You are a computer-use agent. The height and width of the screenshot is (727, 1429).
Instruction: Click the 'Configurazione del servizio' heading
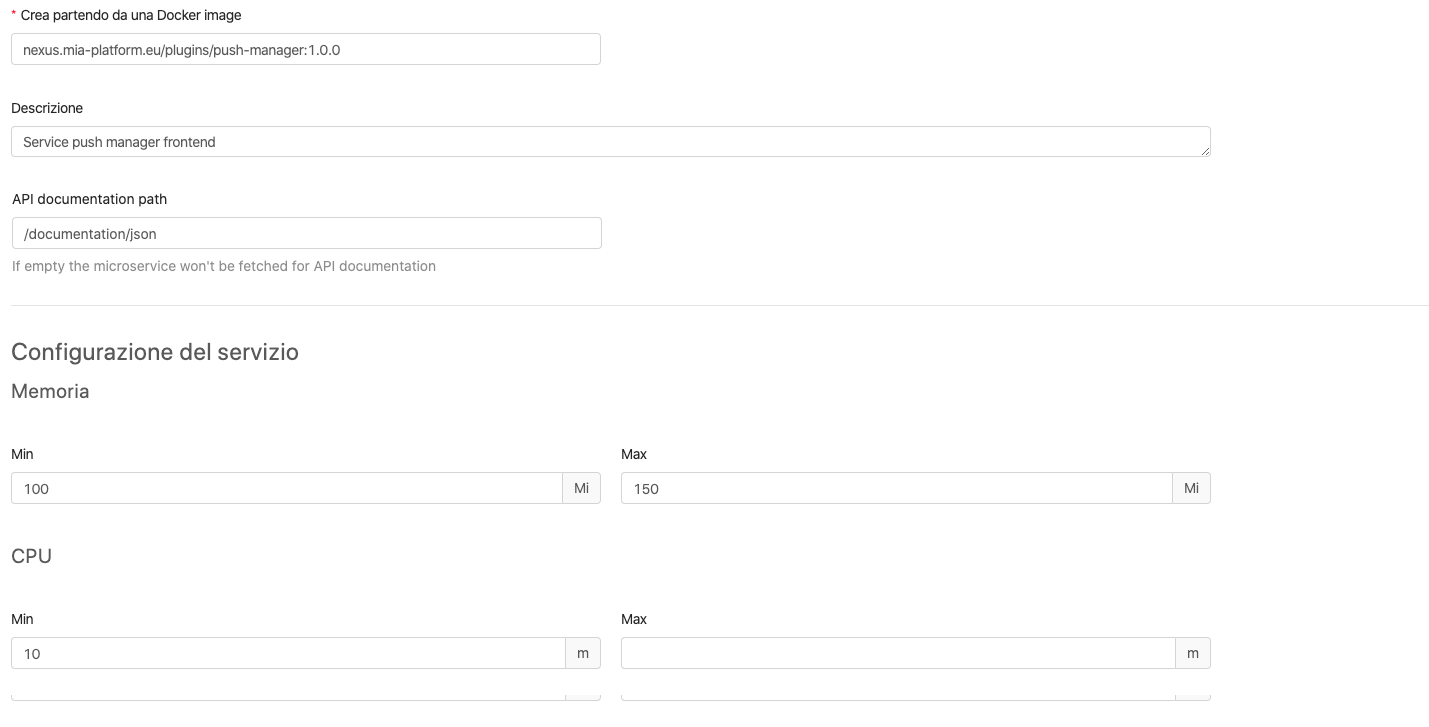tap(155, 352)
